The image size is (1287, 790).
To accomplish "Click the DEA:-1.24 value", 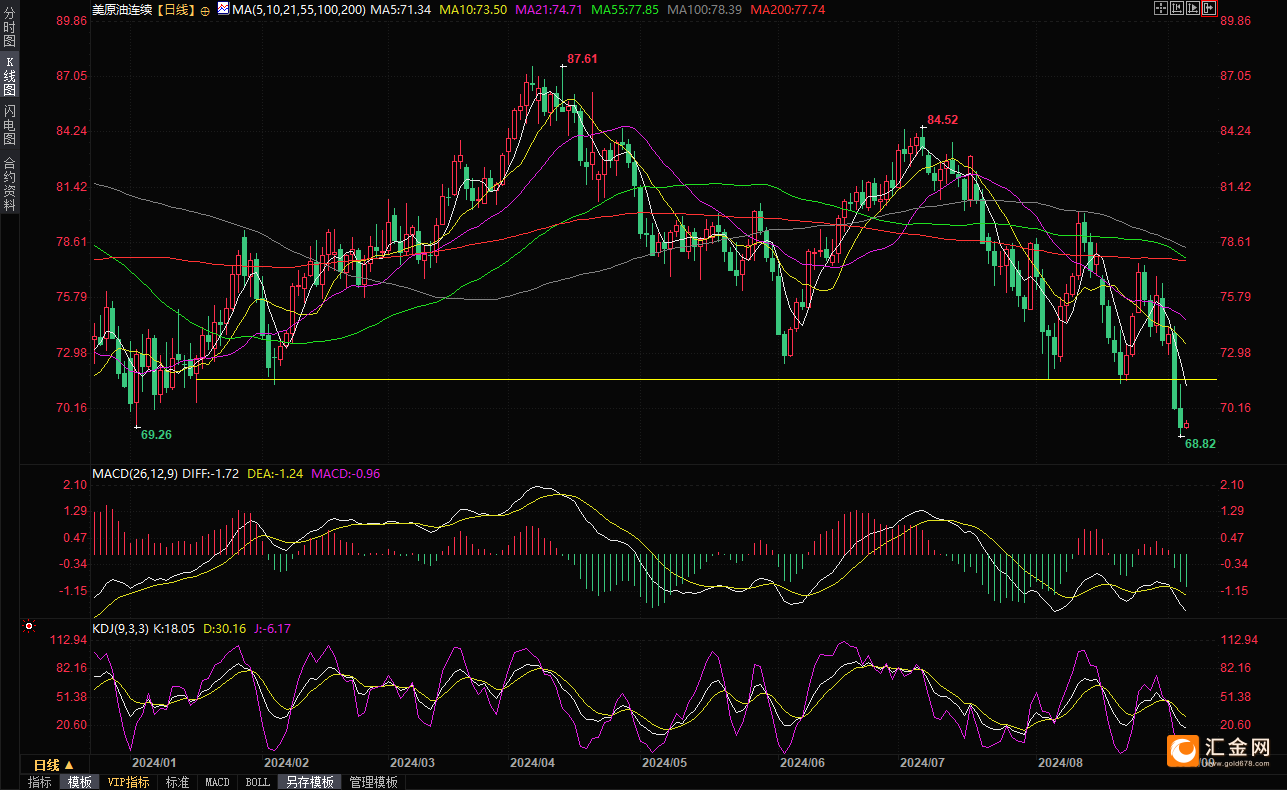I will click(x=275, y=473).
